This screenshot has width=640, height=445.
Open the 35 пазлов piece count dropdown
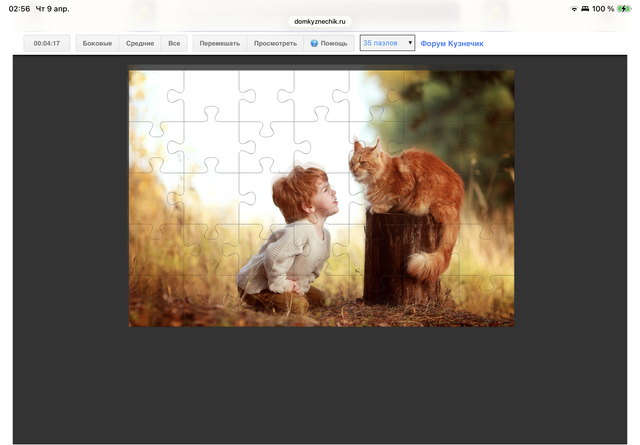[387, 44]
